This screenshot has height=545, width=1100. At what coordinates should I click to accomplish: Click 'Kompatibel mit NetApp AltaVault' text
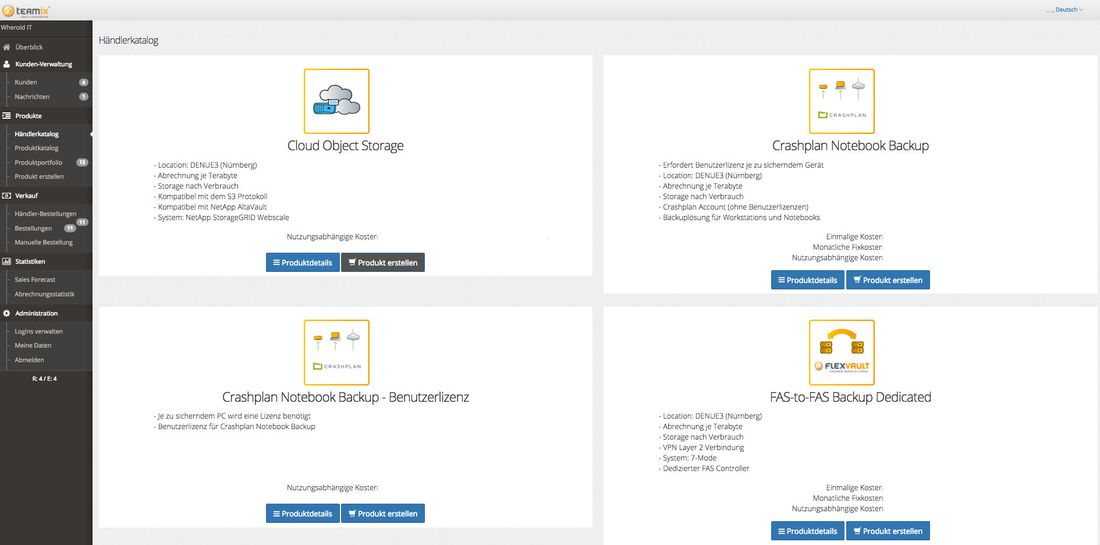coord(210,207)
